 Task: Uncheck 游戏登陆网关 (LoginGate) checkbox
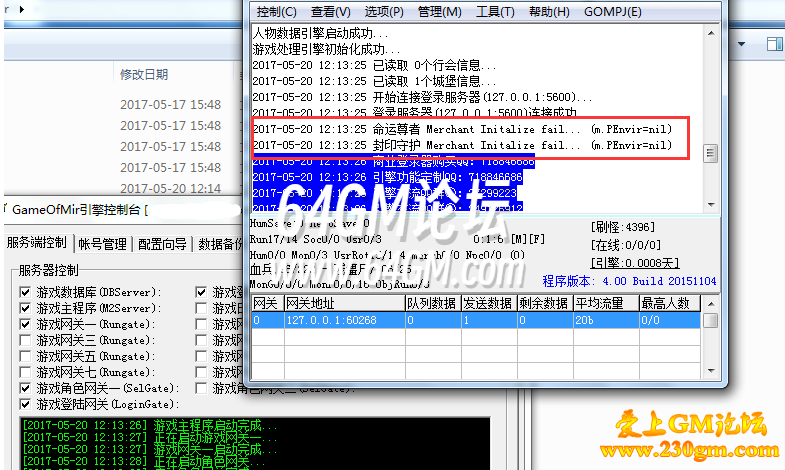pyautogui.click(x=25, y=404)
